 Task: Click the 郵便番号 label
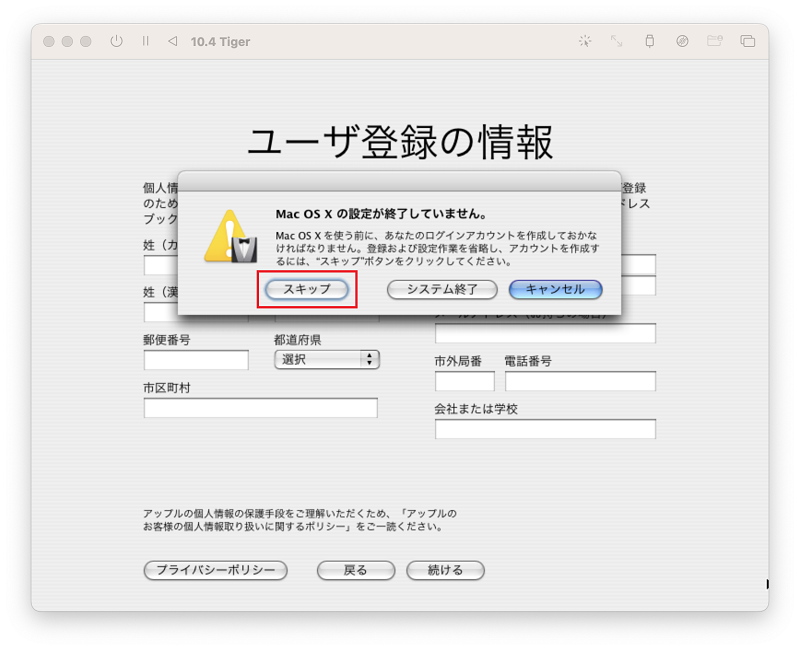click(x=167, y=340)
